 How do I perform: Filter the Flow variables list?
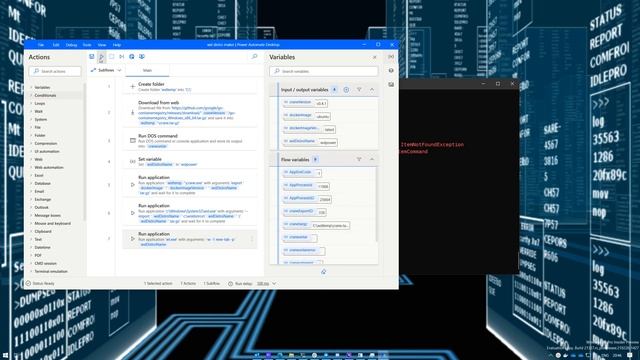click(x=359, y=159)
